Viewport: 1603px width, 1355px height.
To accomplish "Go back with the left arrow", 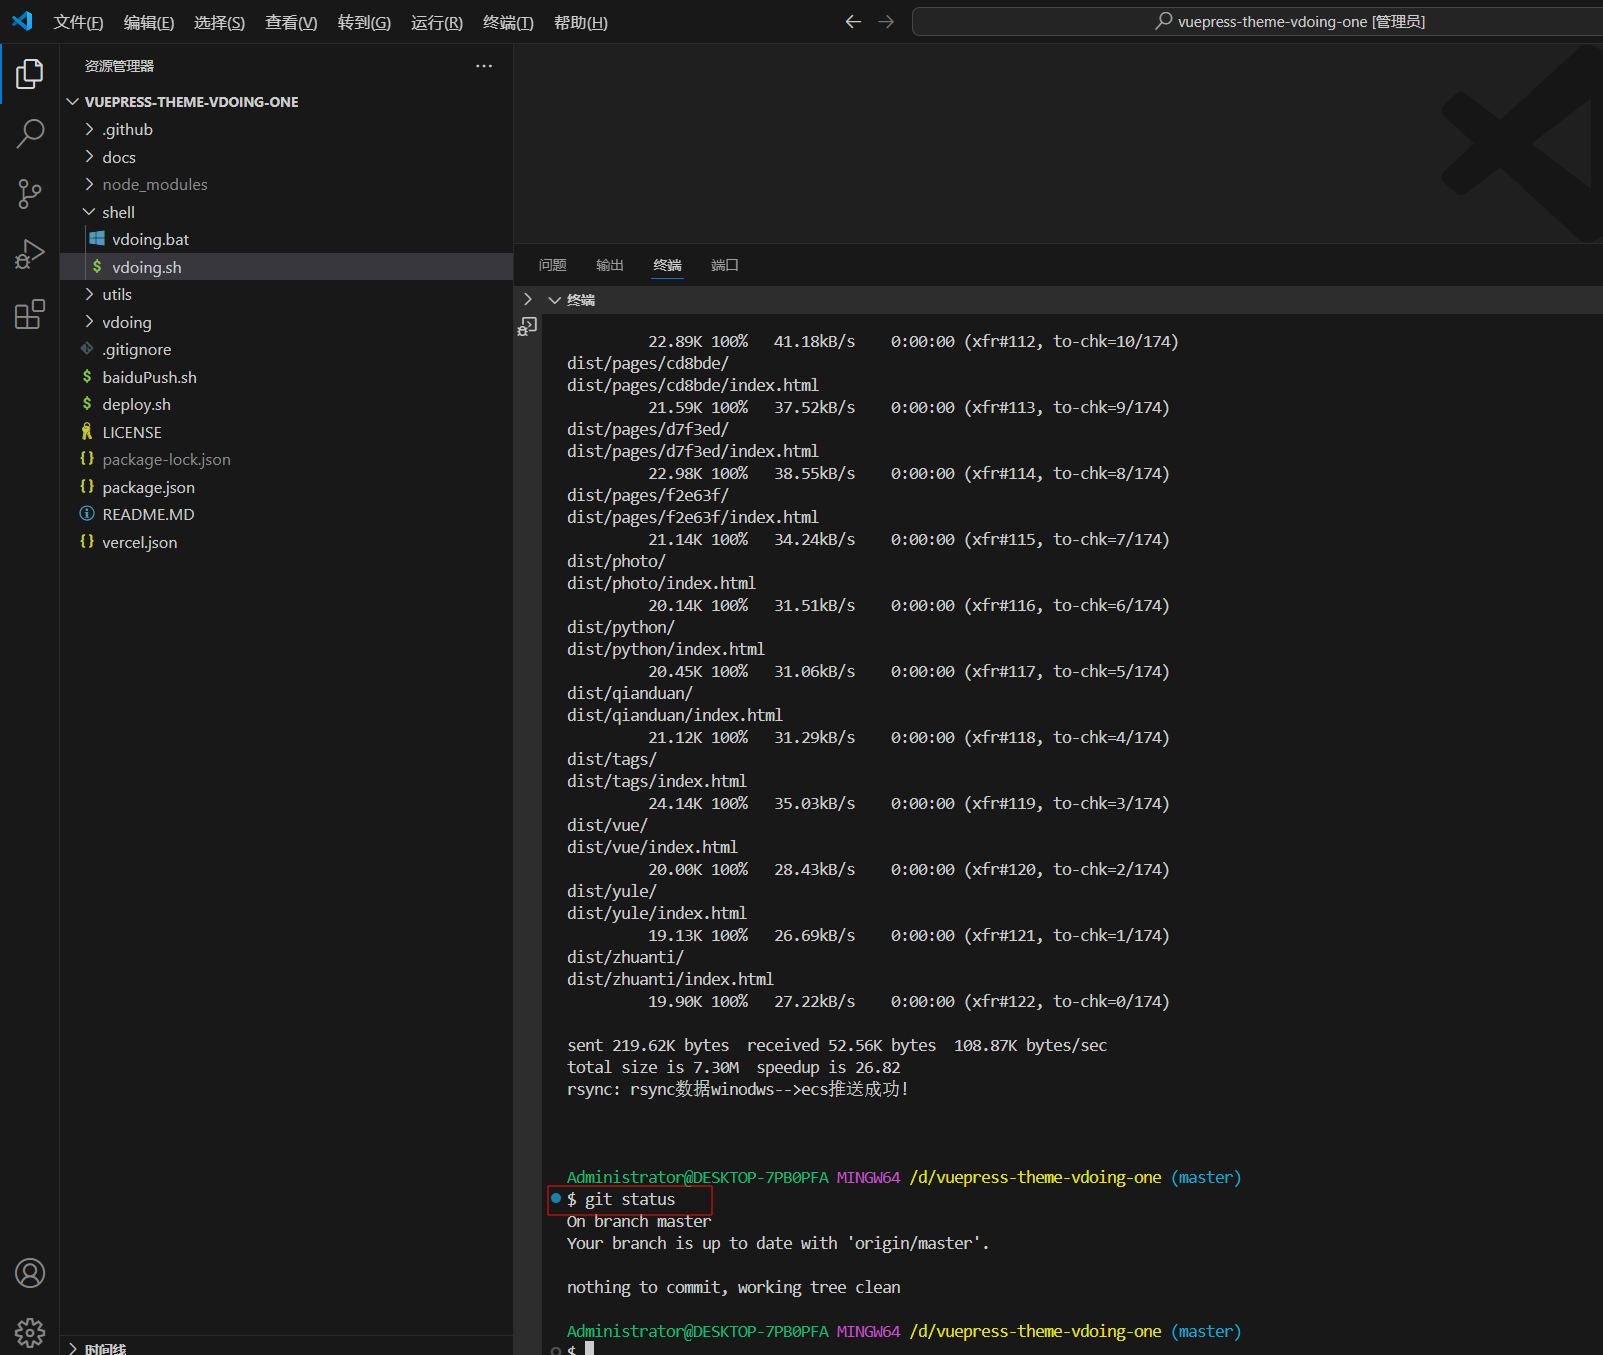I will click(853, 22).
